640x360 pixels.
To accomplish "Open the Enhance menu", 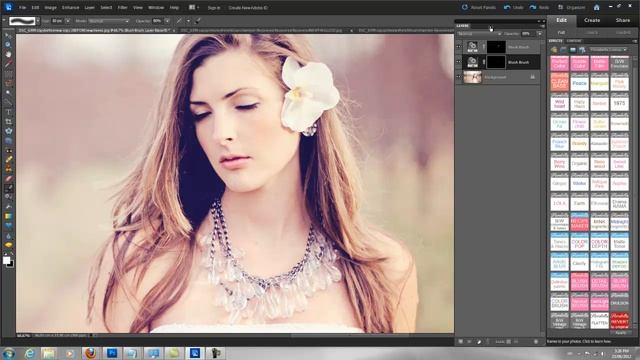I will 70,7.
